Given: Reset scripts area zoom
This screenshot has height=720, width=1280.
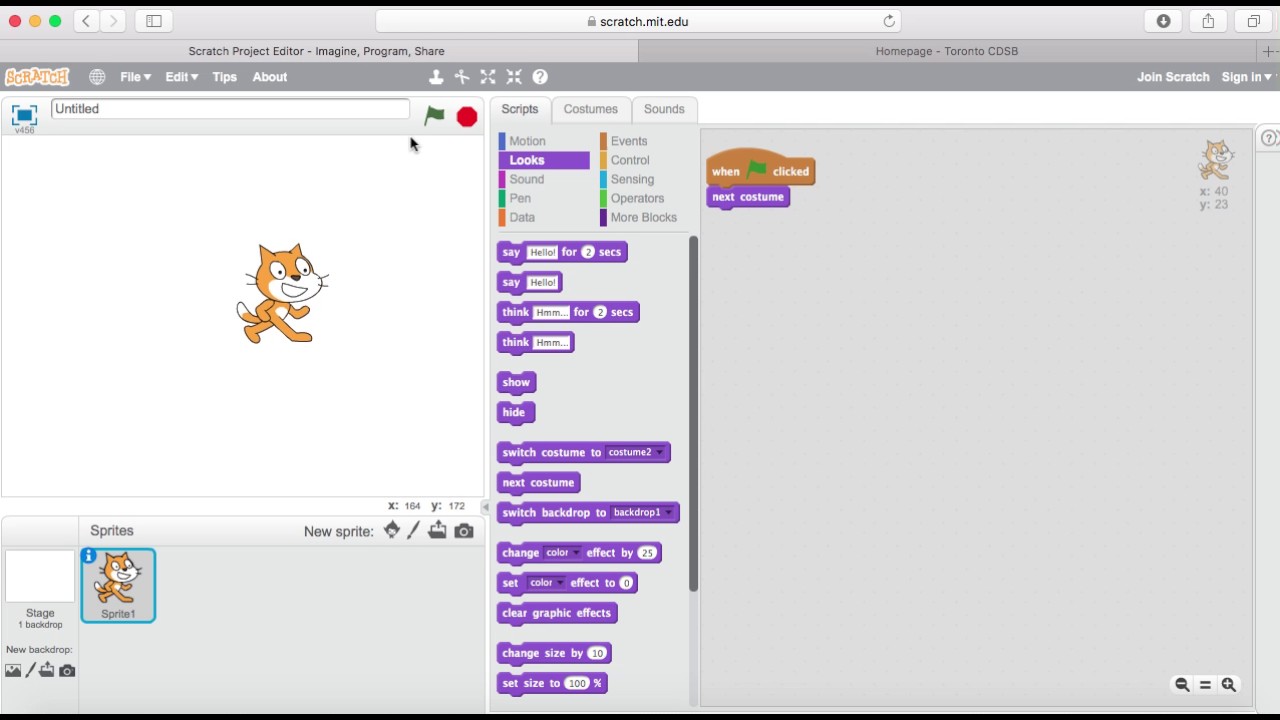Looking at the screenshot, I should [1205, 685].
